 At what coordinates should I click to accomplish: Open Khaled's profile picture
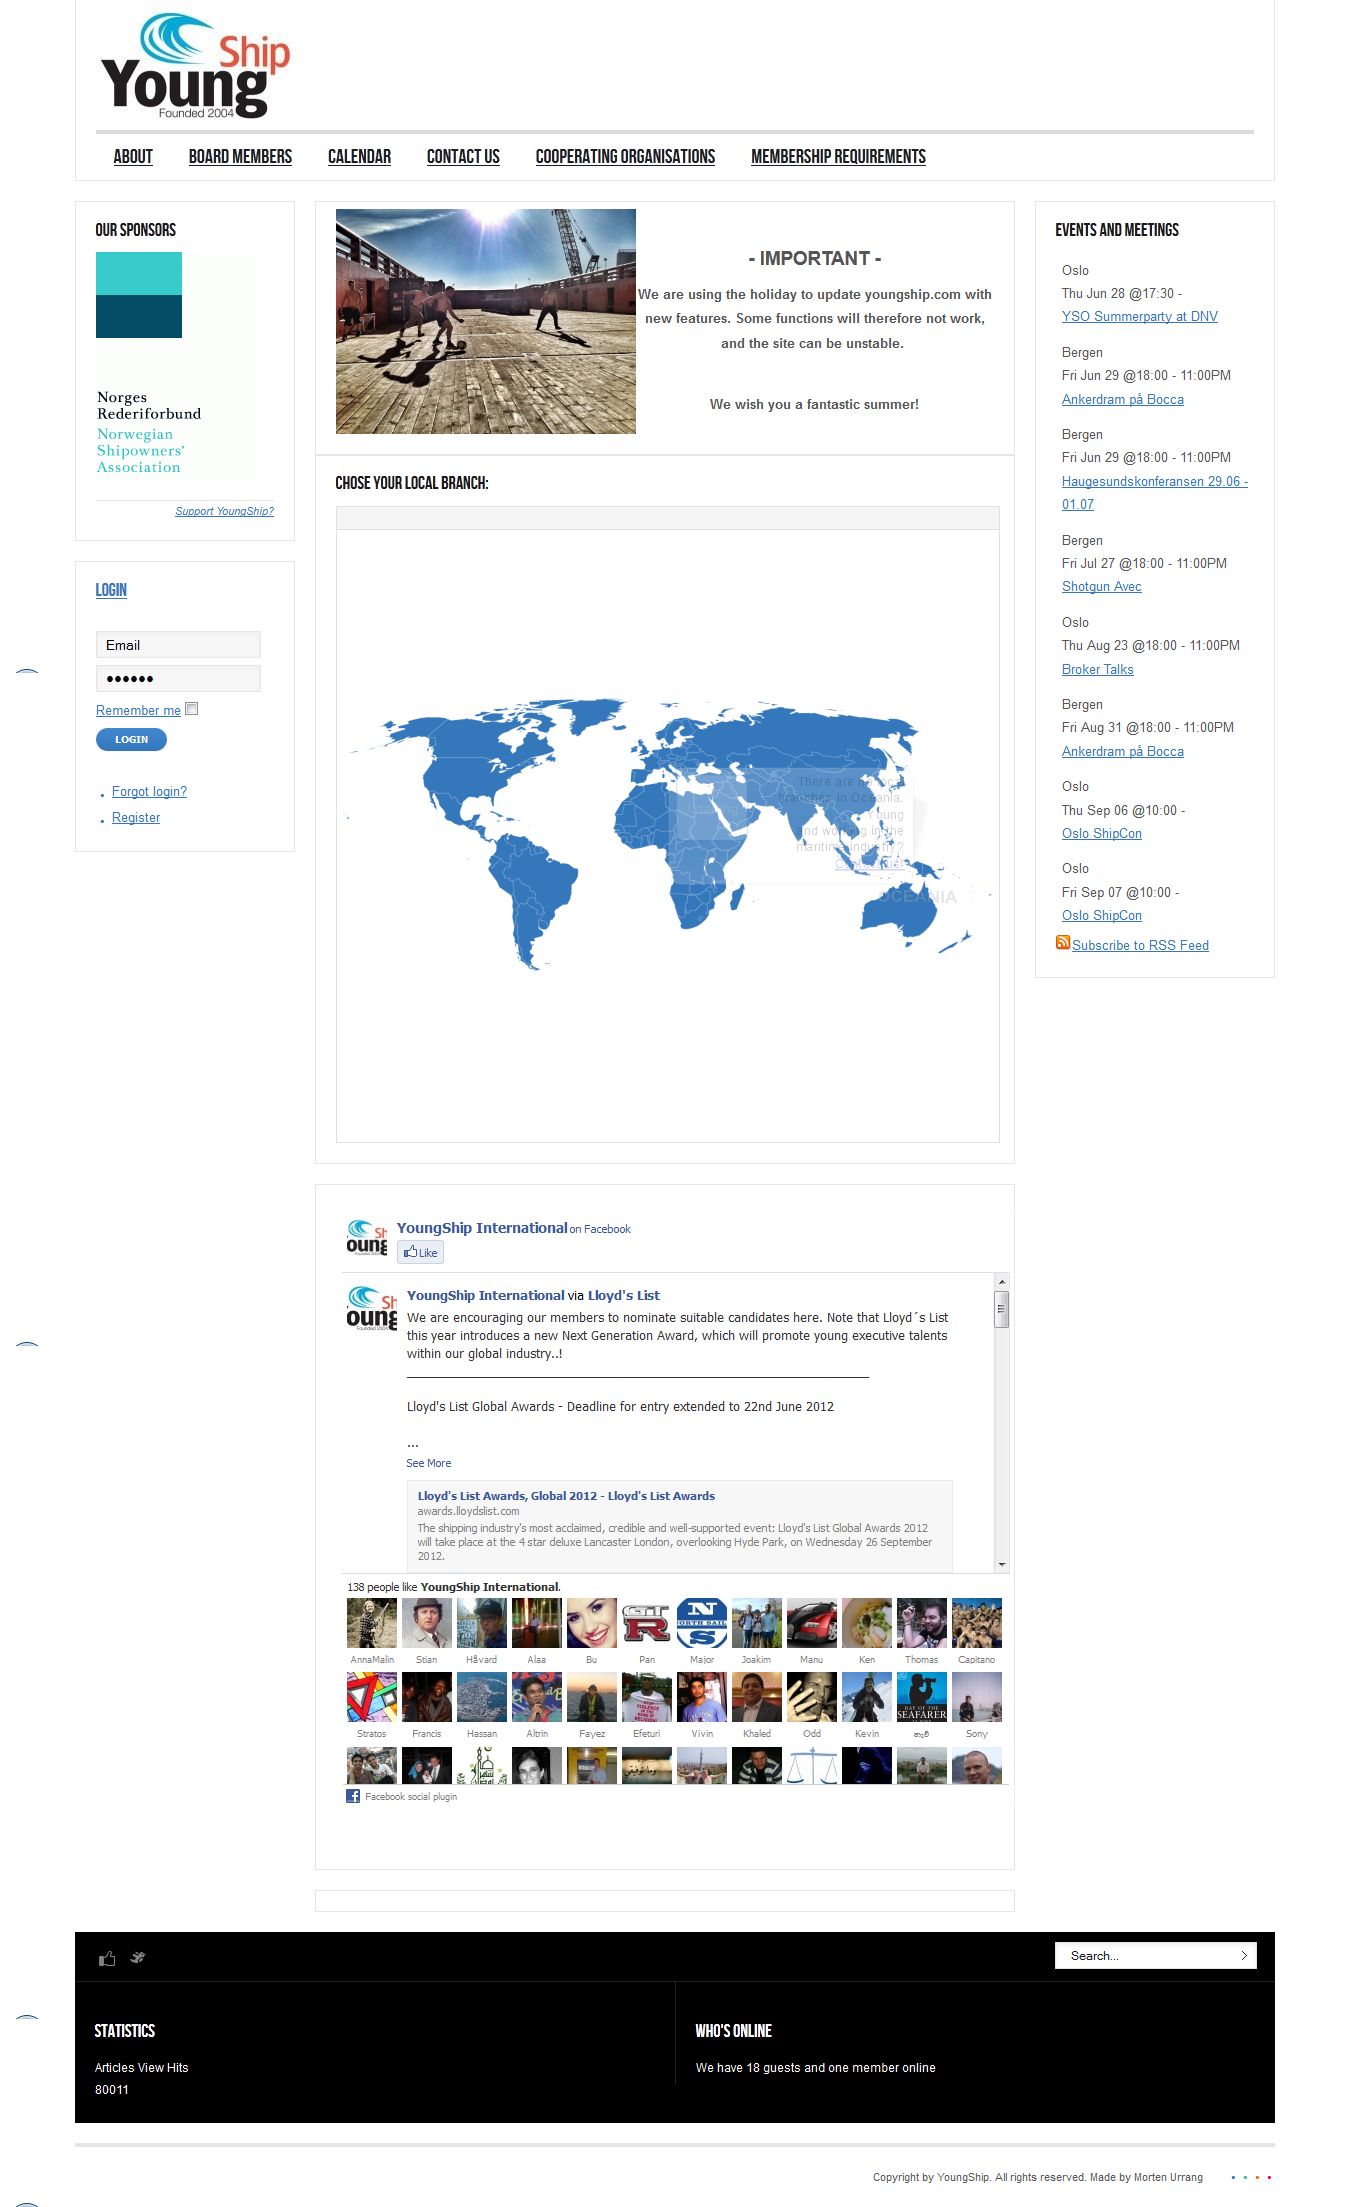[x=757, y=1697]
